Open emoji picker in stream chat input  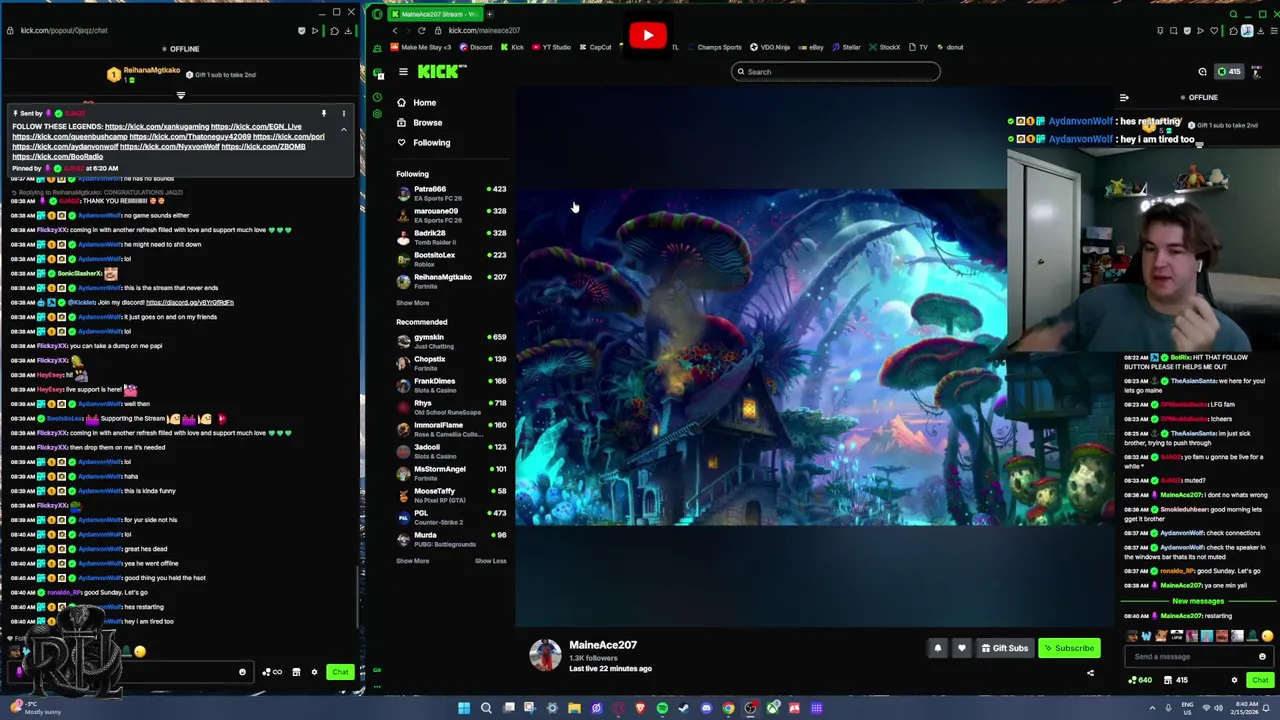pyautogui.click(x=1262, y=657)
